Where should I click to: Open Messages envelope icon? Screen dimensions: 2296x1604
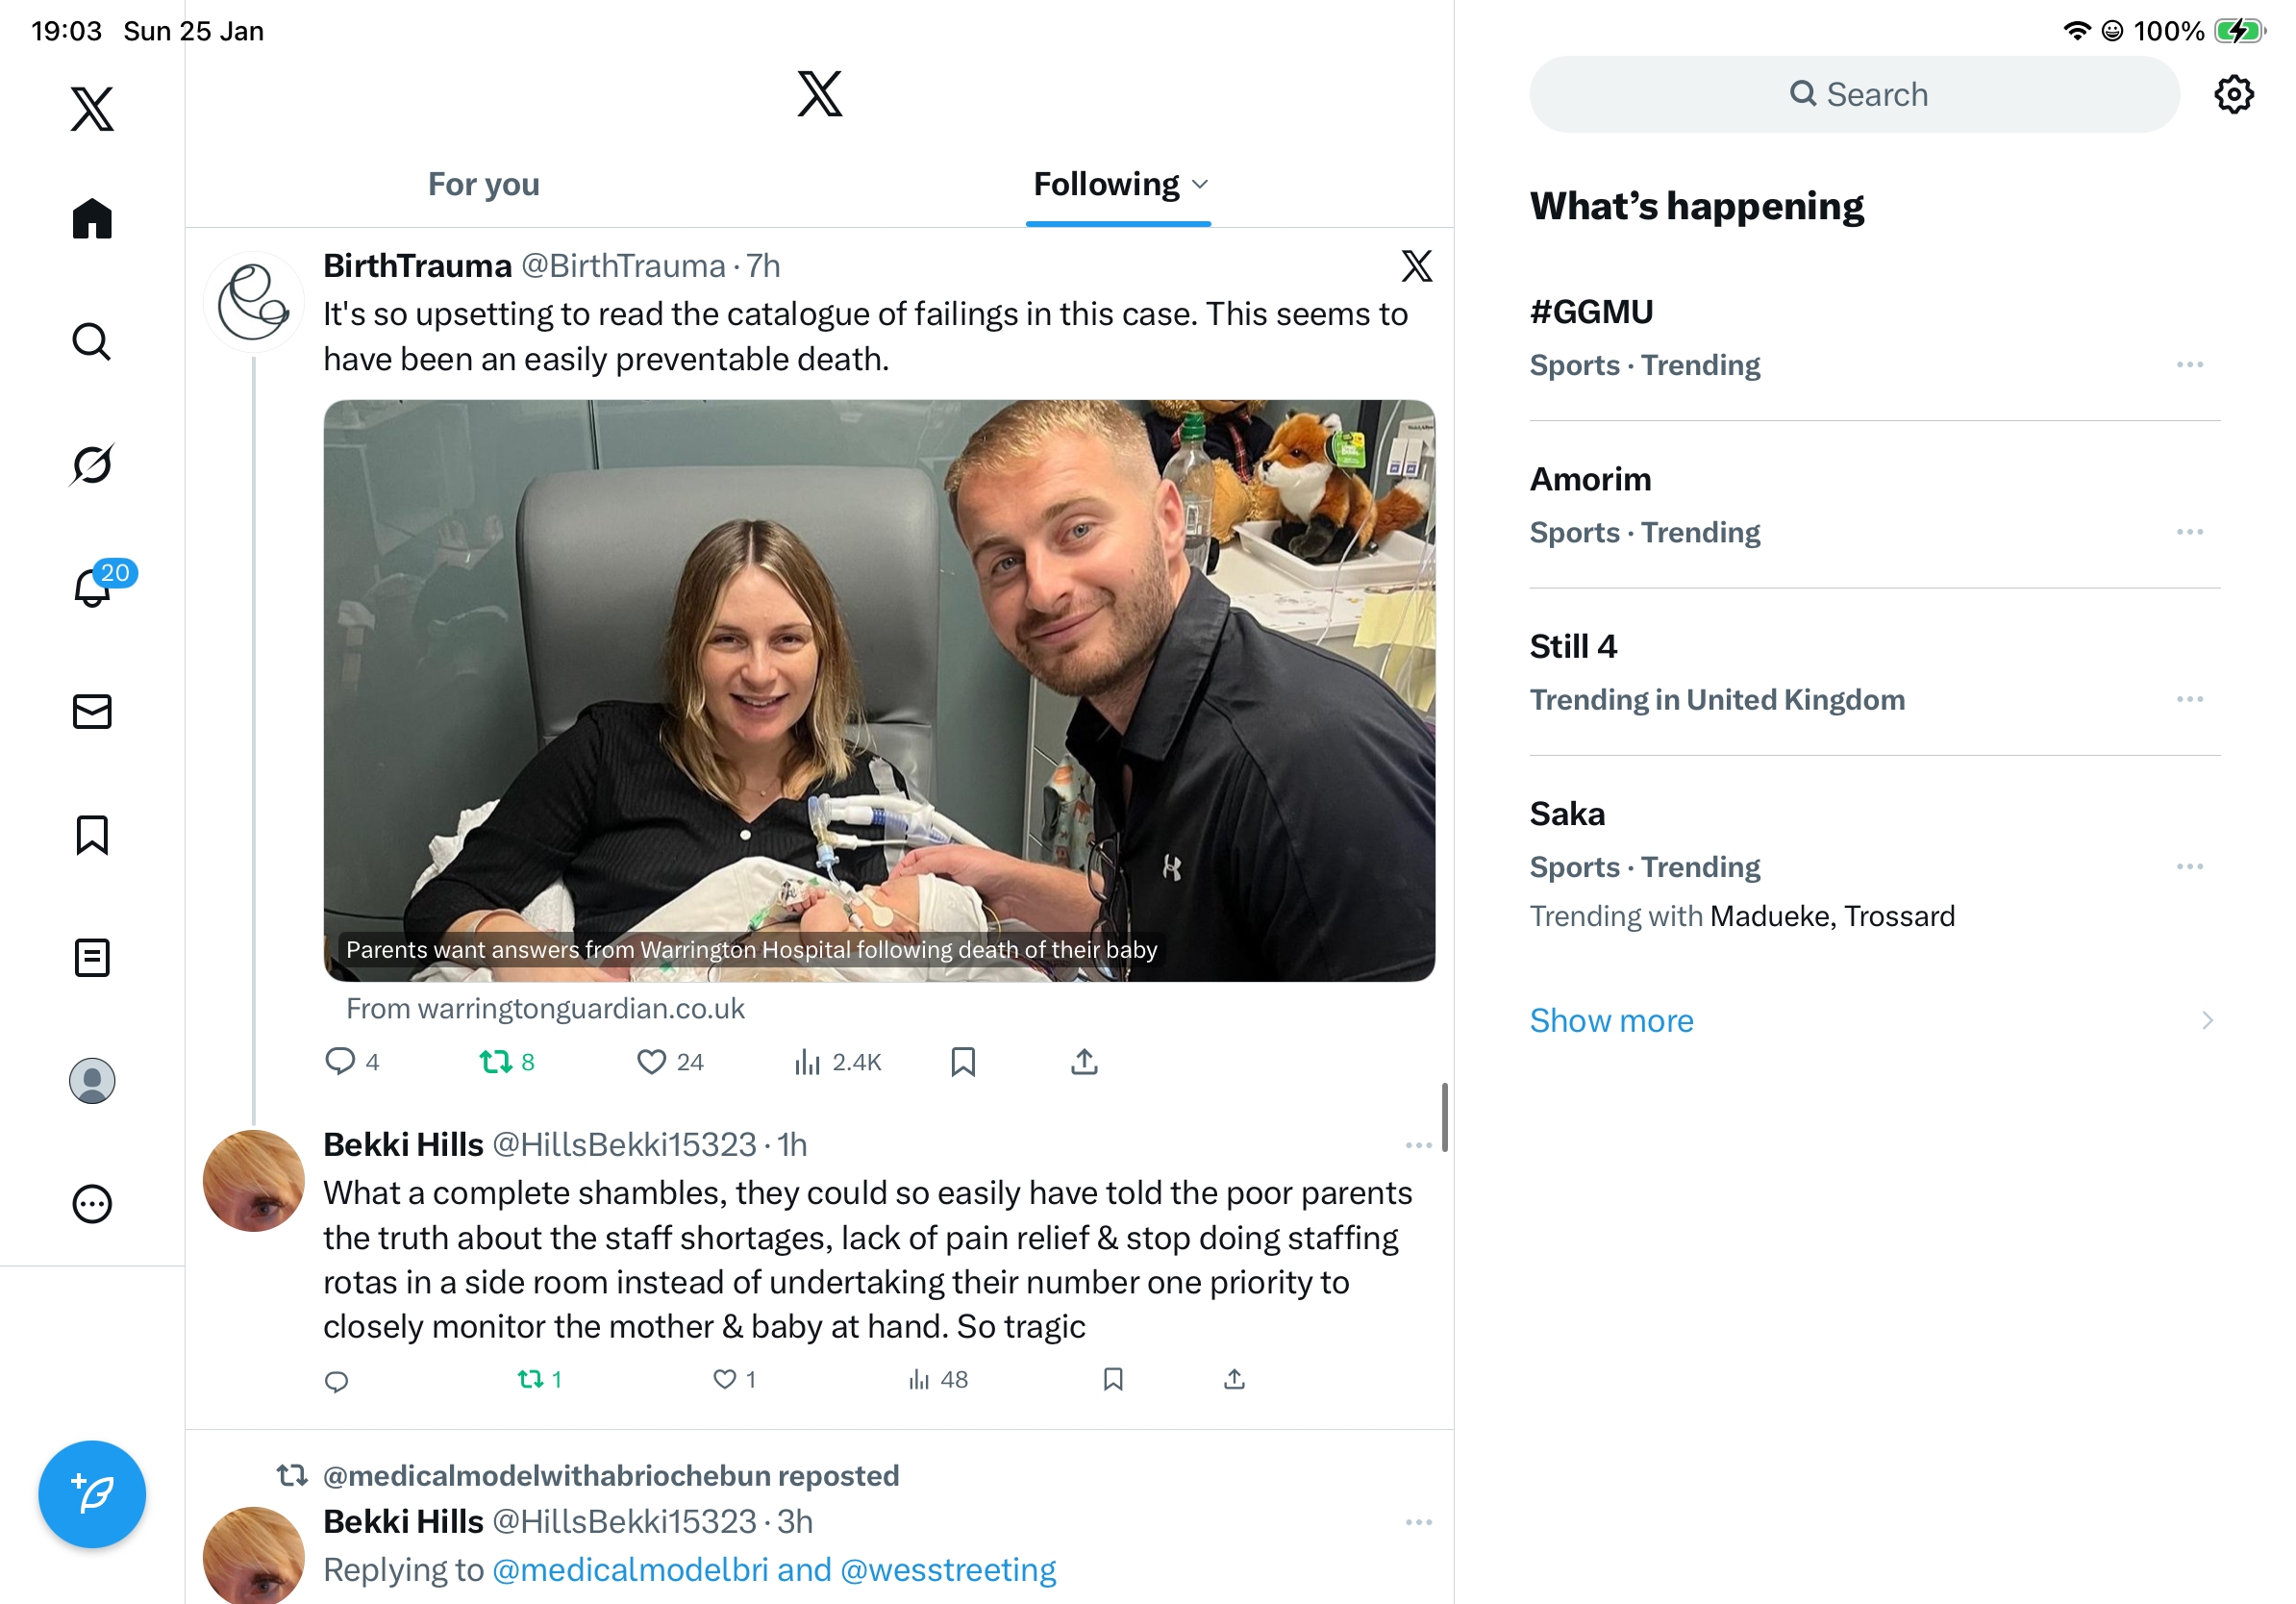coord(92,711)
